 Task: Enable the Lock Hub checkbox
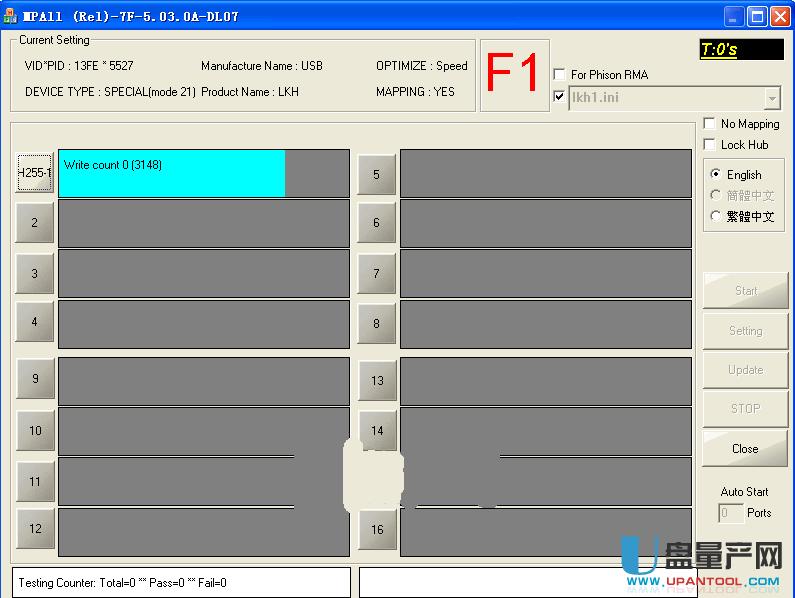coord(709,145)
